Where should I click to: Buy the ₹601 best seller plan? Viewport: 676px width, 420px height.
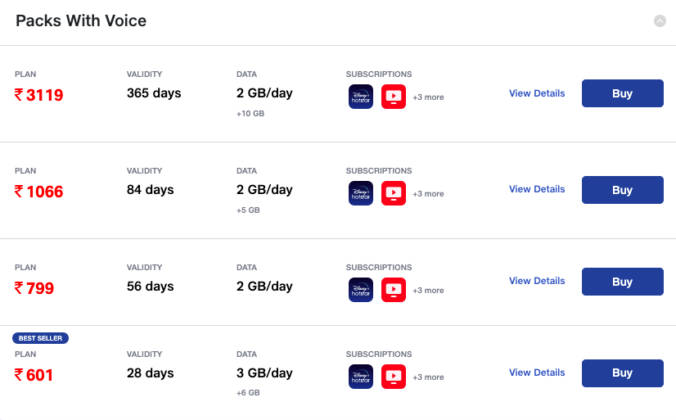tap(622, 373)
